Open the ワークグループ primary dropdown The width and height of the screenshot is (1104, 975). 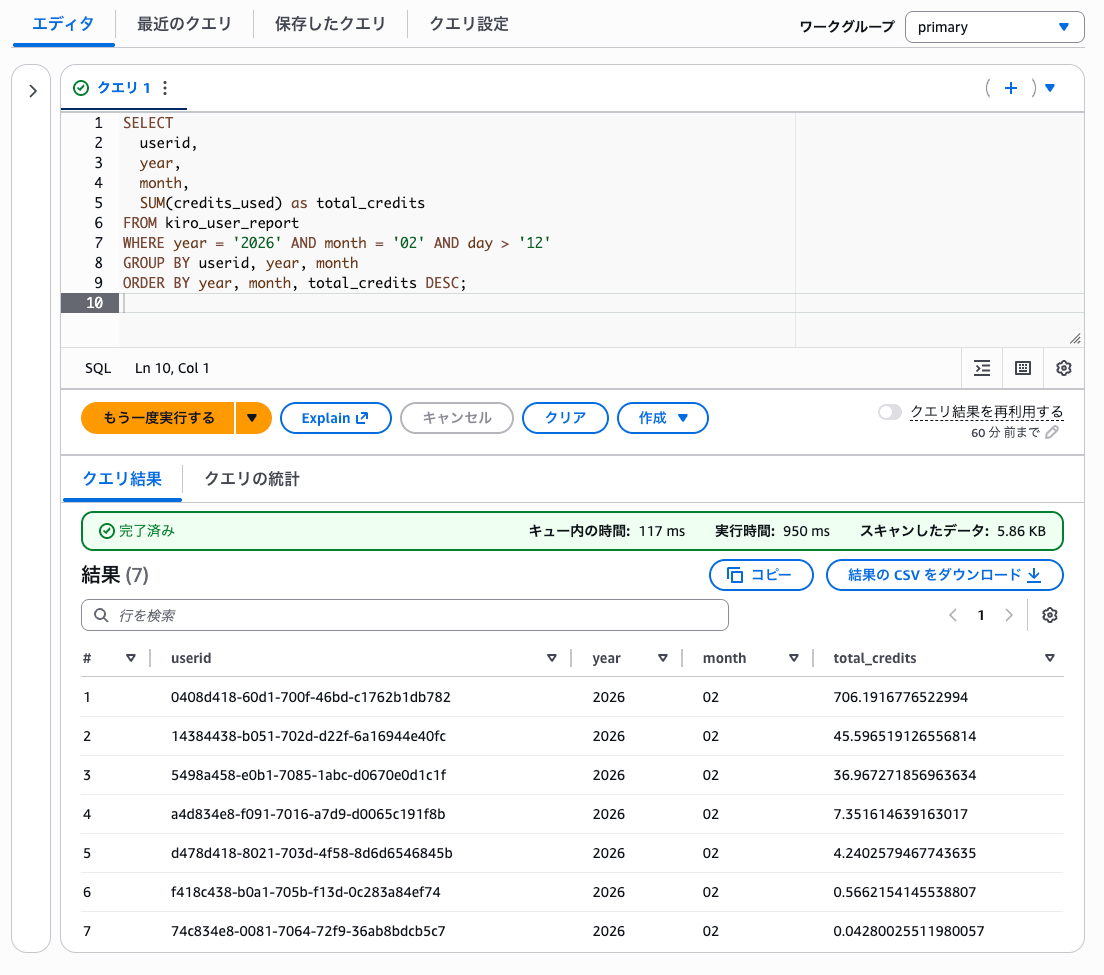pyautogui.click(x=994, y=27)
